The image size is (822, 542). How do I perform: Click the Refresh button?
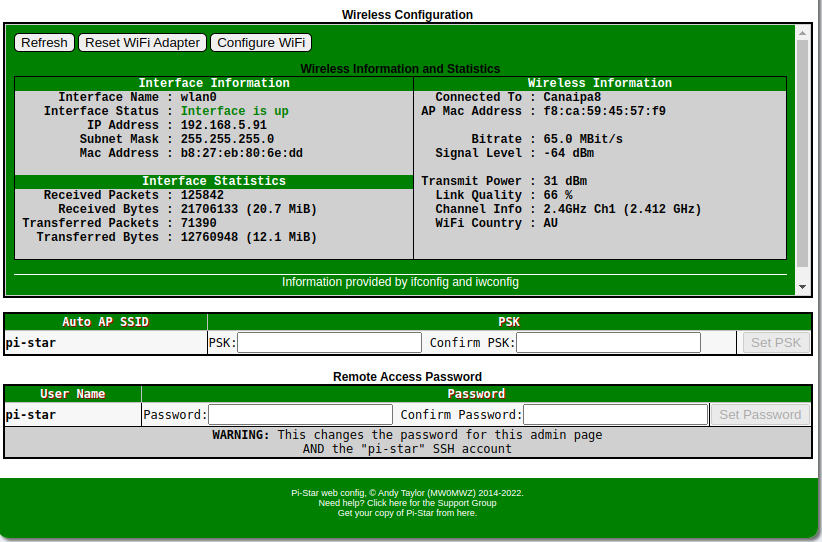[x=44, y=43]
